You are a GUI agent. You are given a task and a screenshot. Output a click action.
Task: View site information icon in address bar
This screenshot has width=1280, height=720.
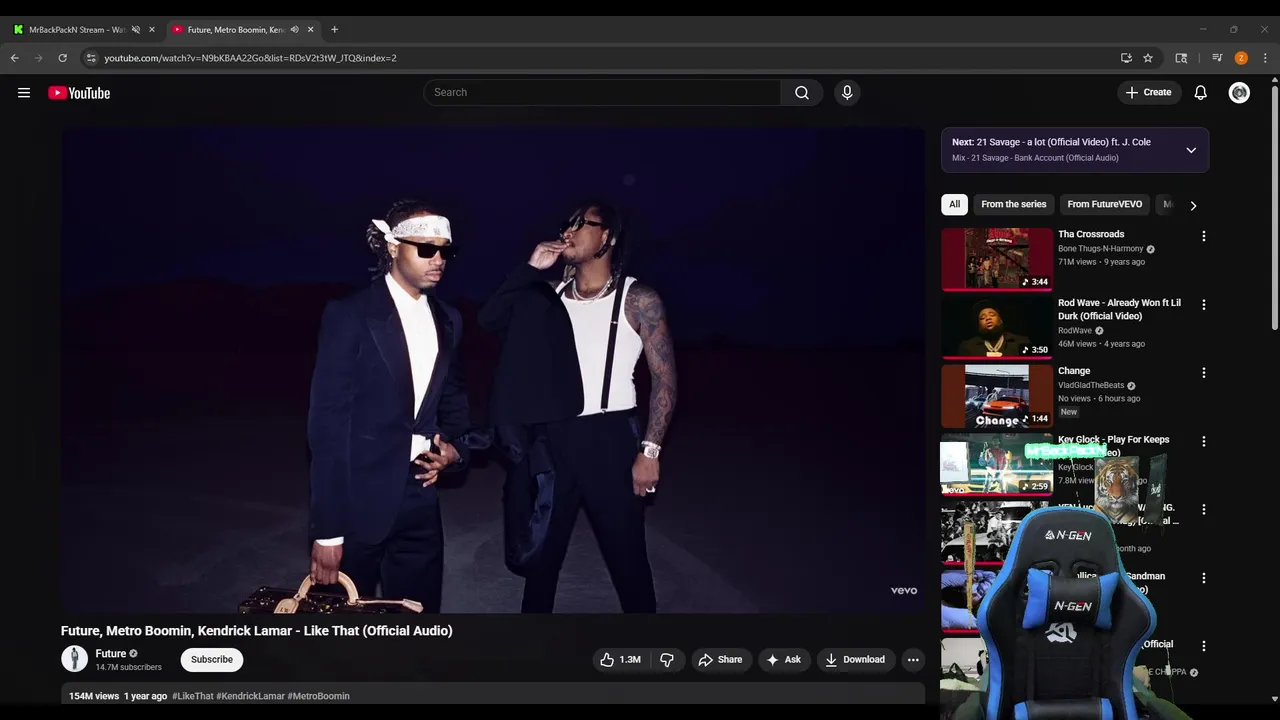[x=91, y=58]
